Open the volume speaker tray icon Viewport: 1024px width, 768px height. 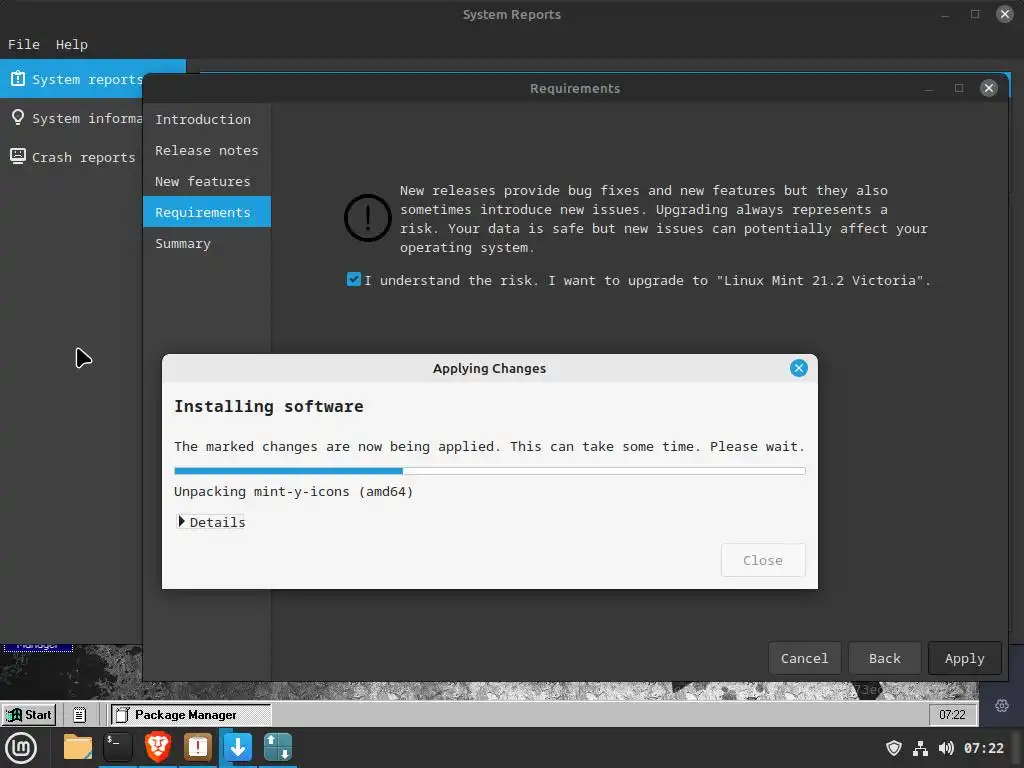coord(946,748)
